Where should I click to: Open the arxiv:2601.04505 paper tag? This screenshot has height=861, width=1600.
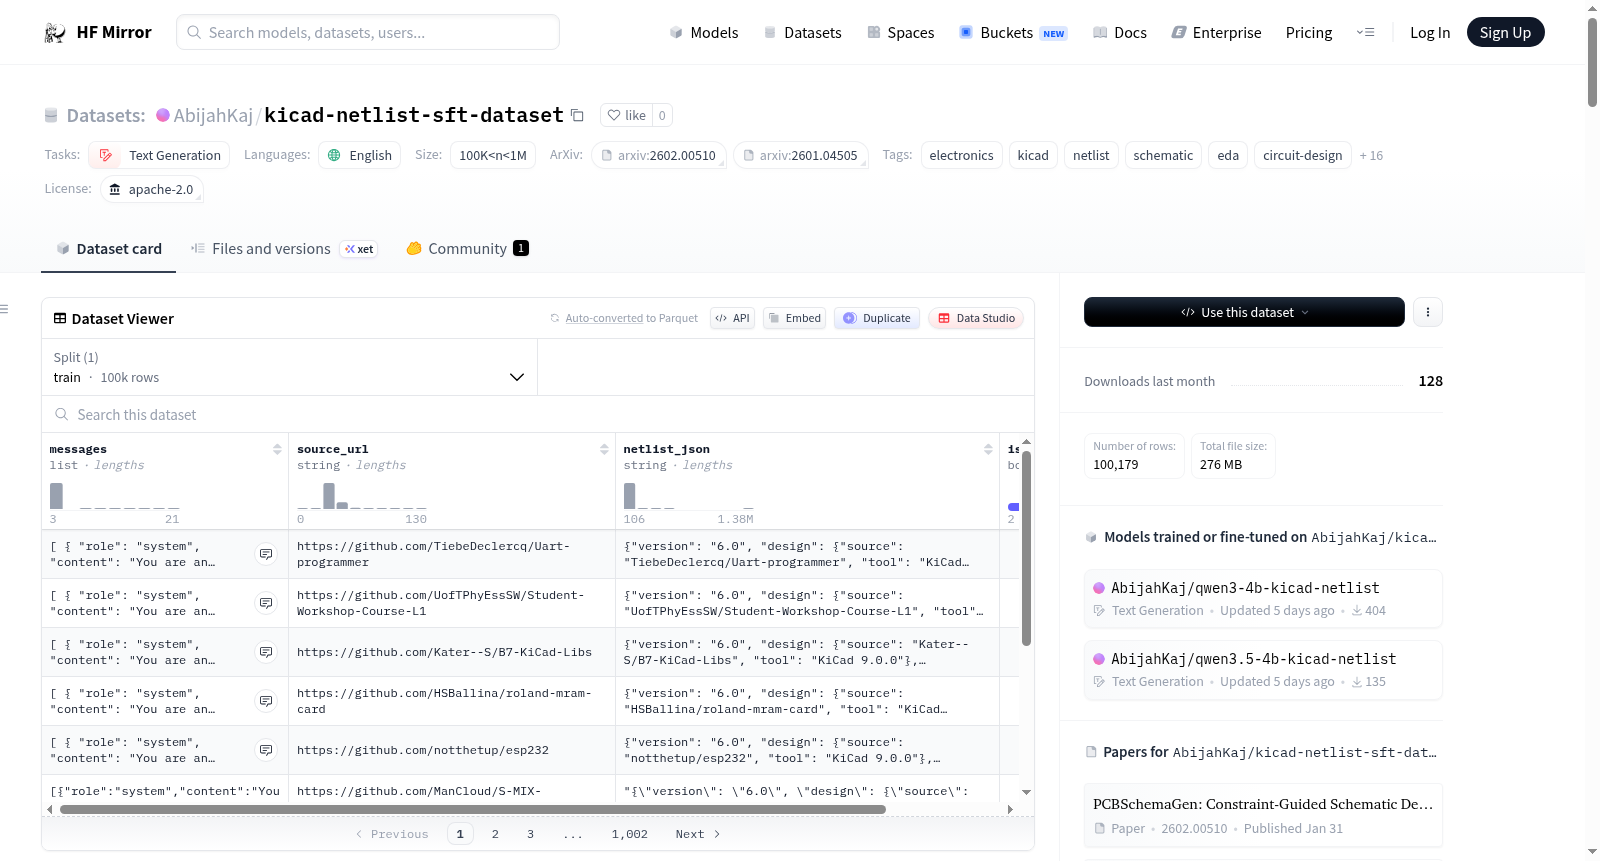(x=801, y=155)
